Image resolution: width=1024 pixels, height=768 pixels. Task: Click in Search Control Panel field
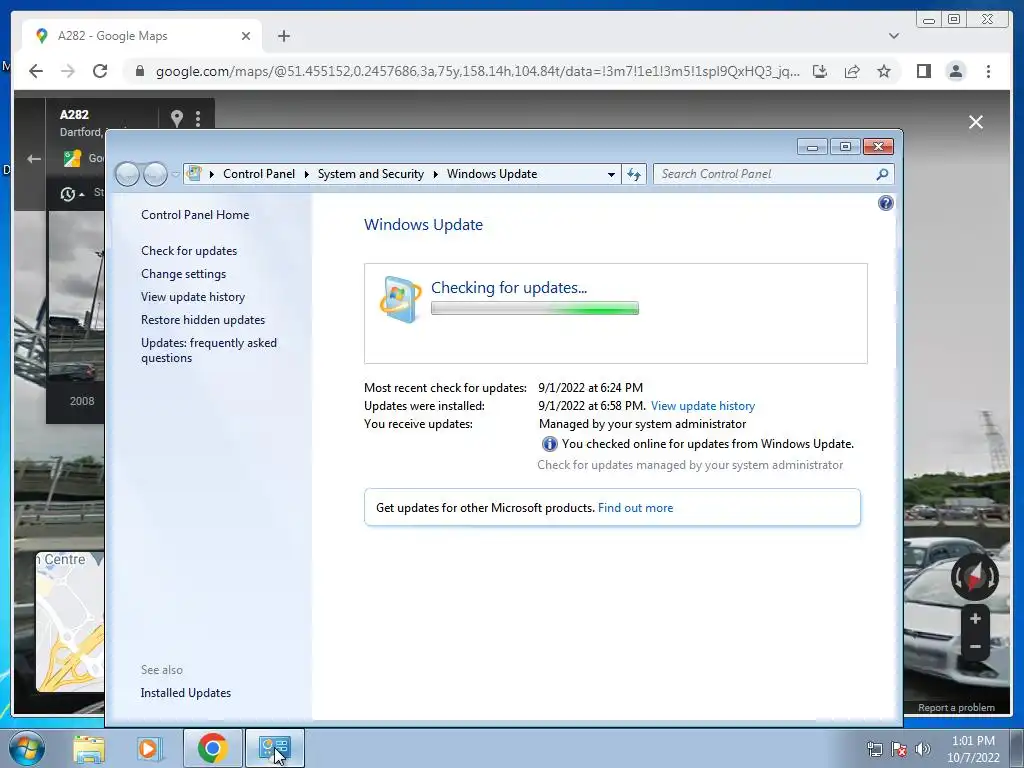coord(764,174)
